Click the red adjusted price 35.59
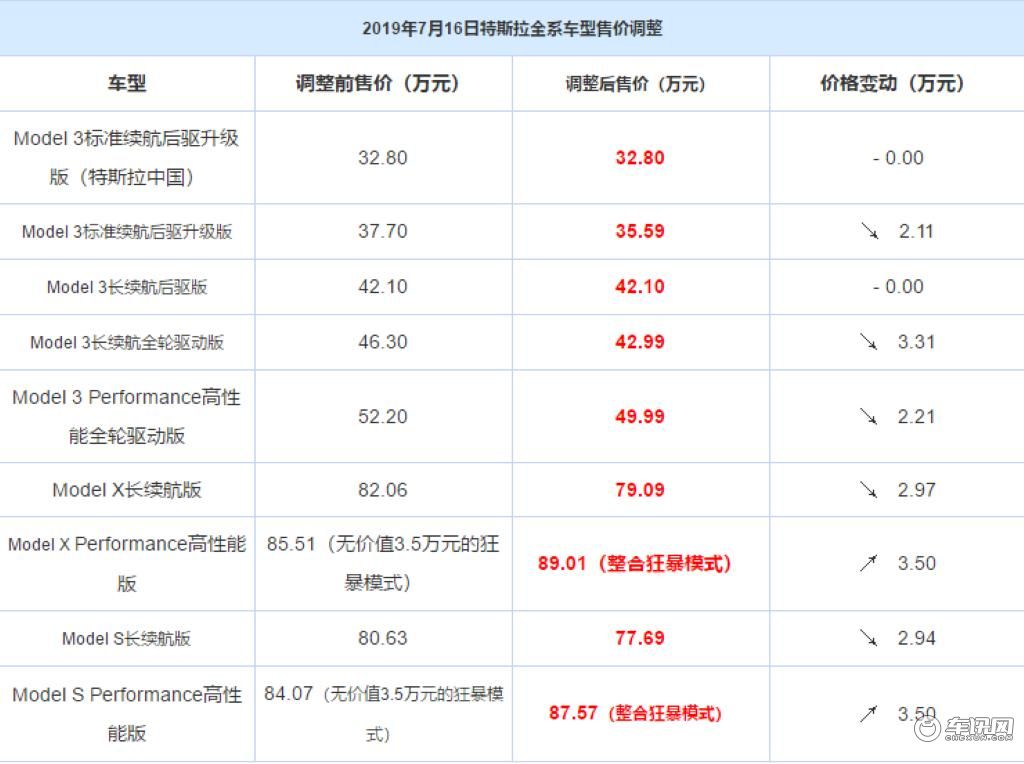 coord(640,231)
